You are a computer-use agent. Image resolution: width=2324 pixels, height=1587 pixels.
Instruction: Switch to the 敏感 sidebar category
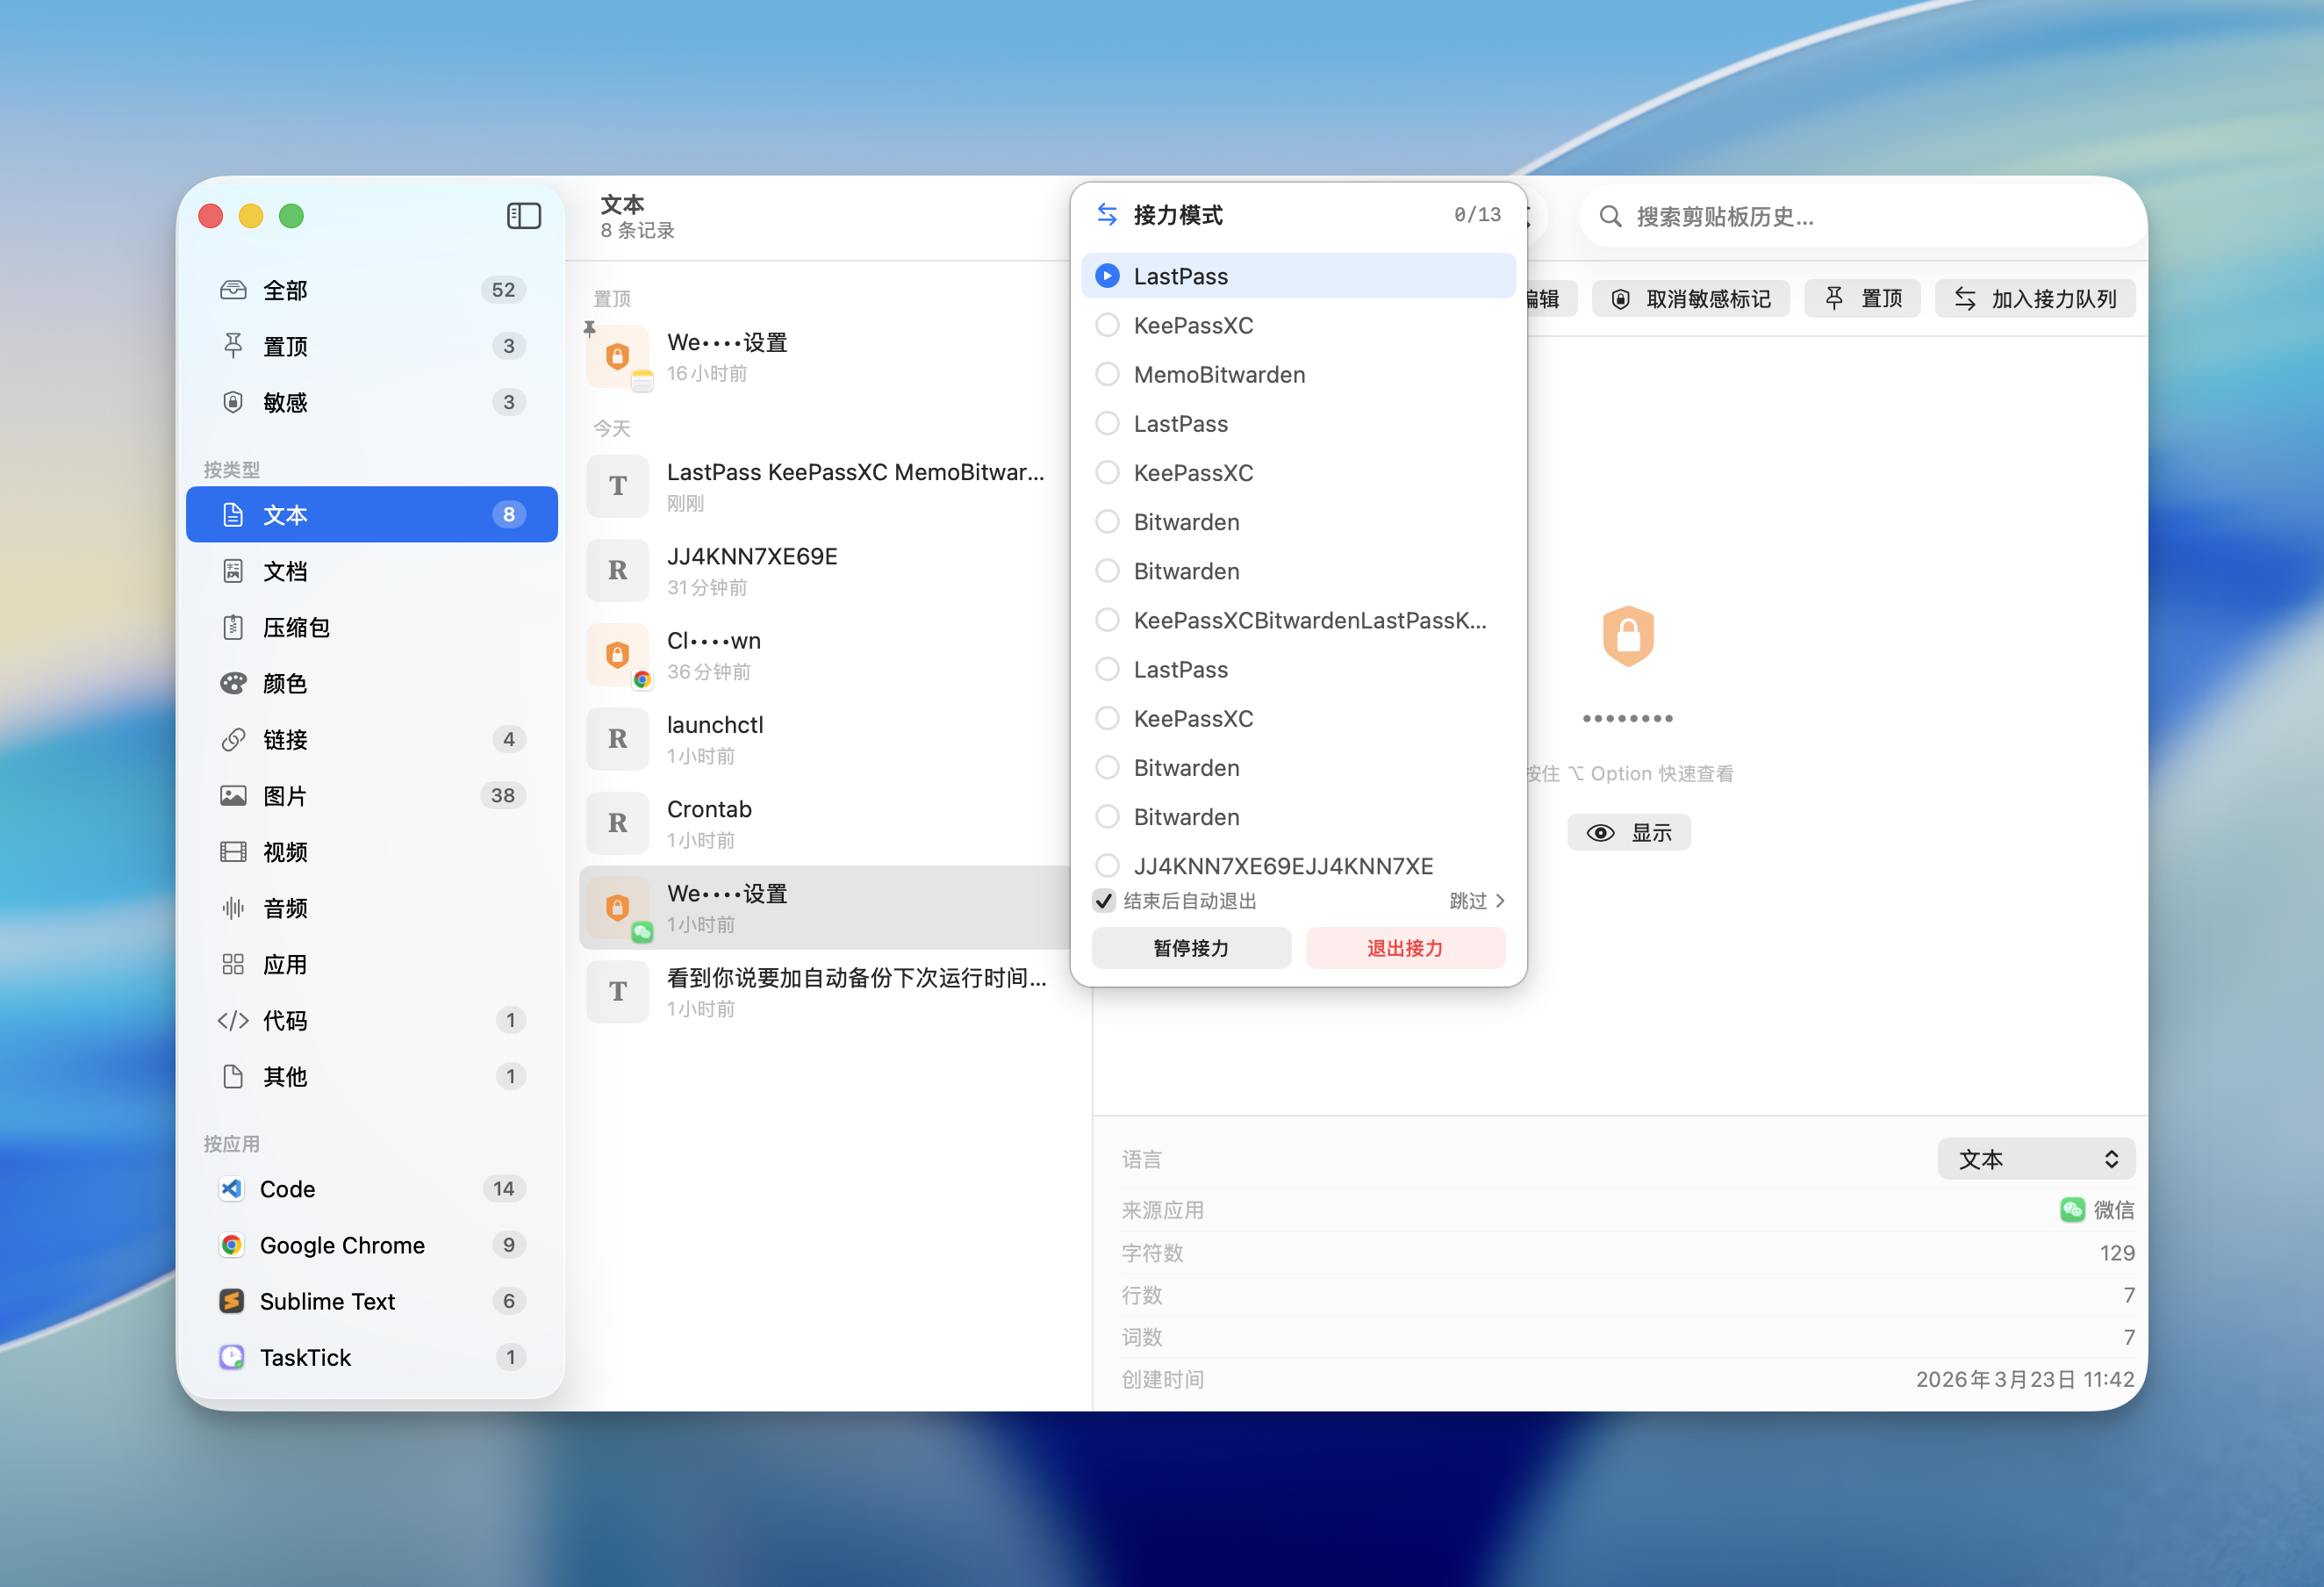pyautogui.click(x=285, y=402)
